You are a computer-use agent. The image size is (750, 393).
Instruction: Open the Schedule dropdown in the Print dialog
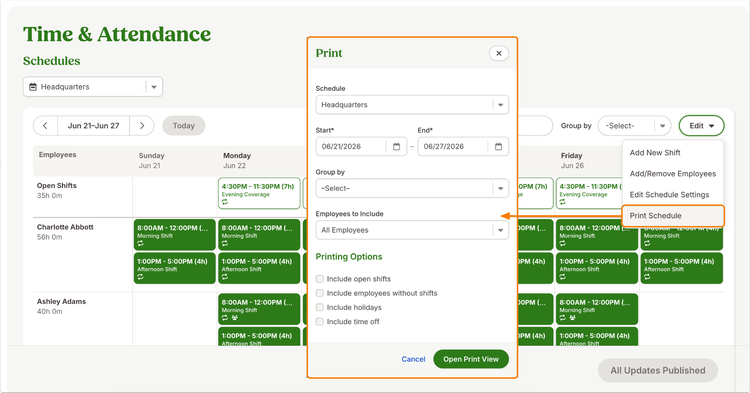[412, 105]
